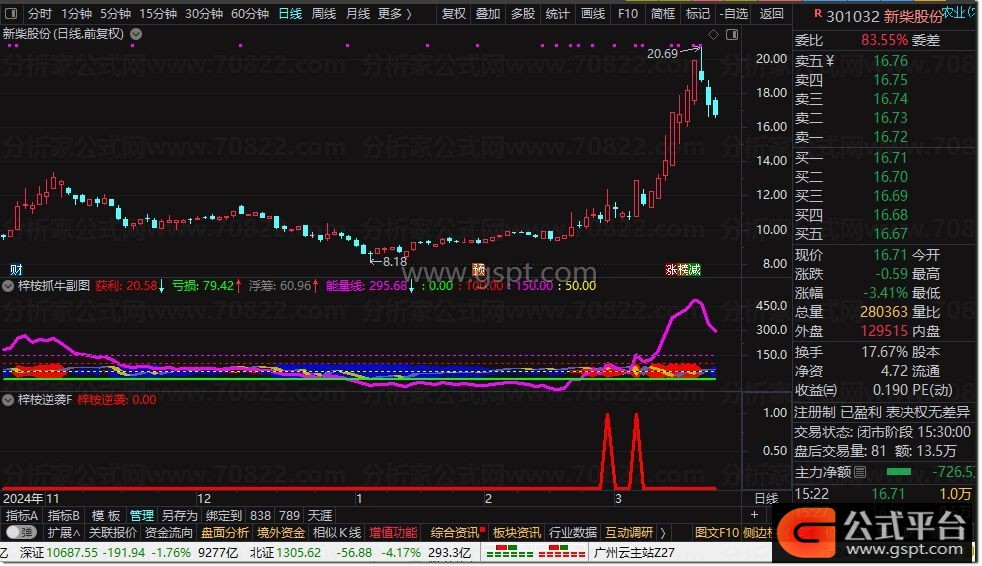Click the 标记 mark button
982x566 pixels.
698,13
